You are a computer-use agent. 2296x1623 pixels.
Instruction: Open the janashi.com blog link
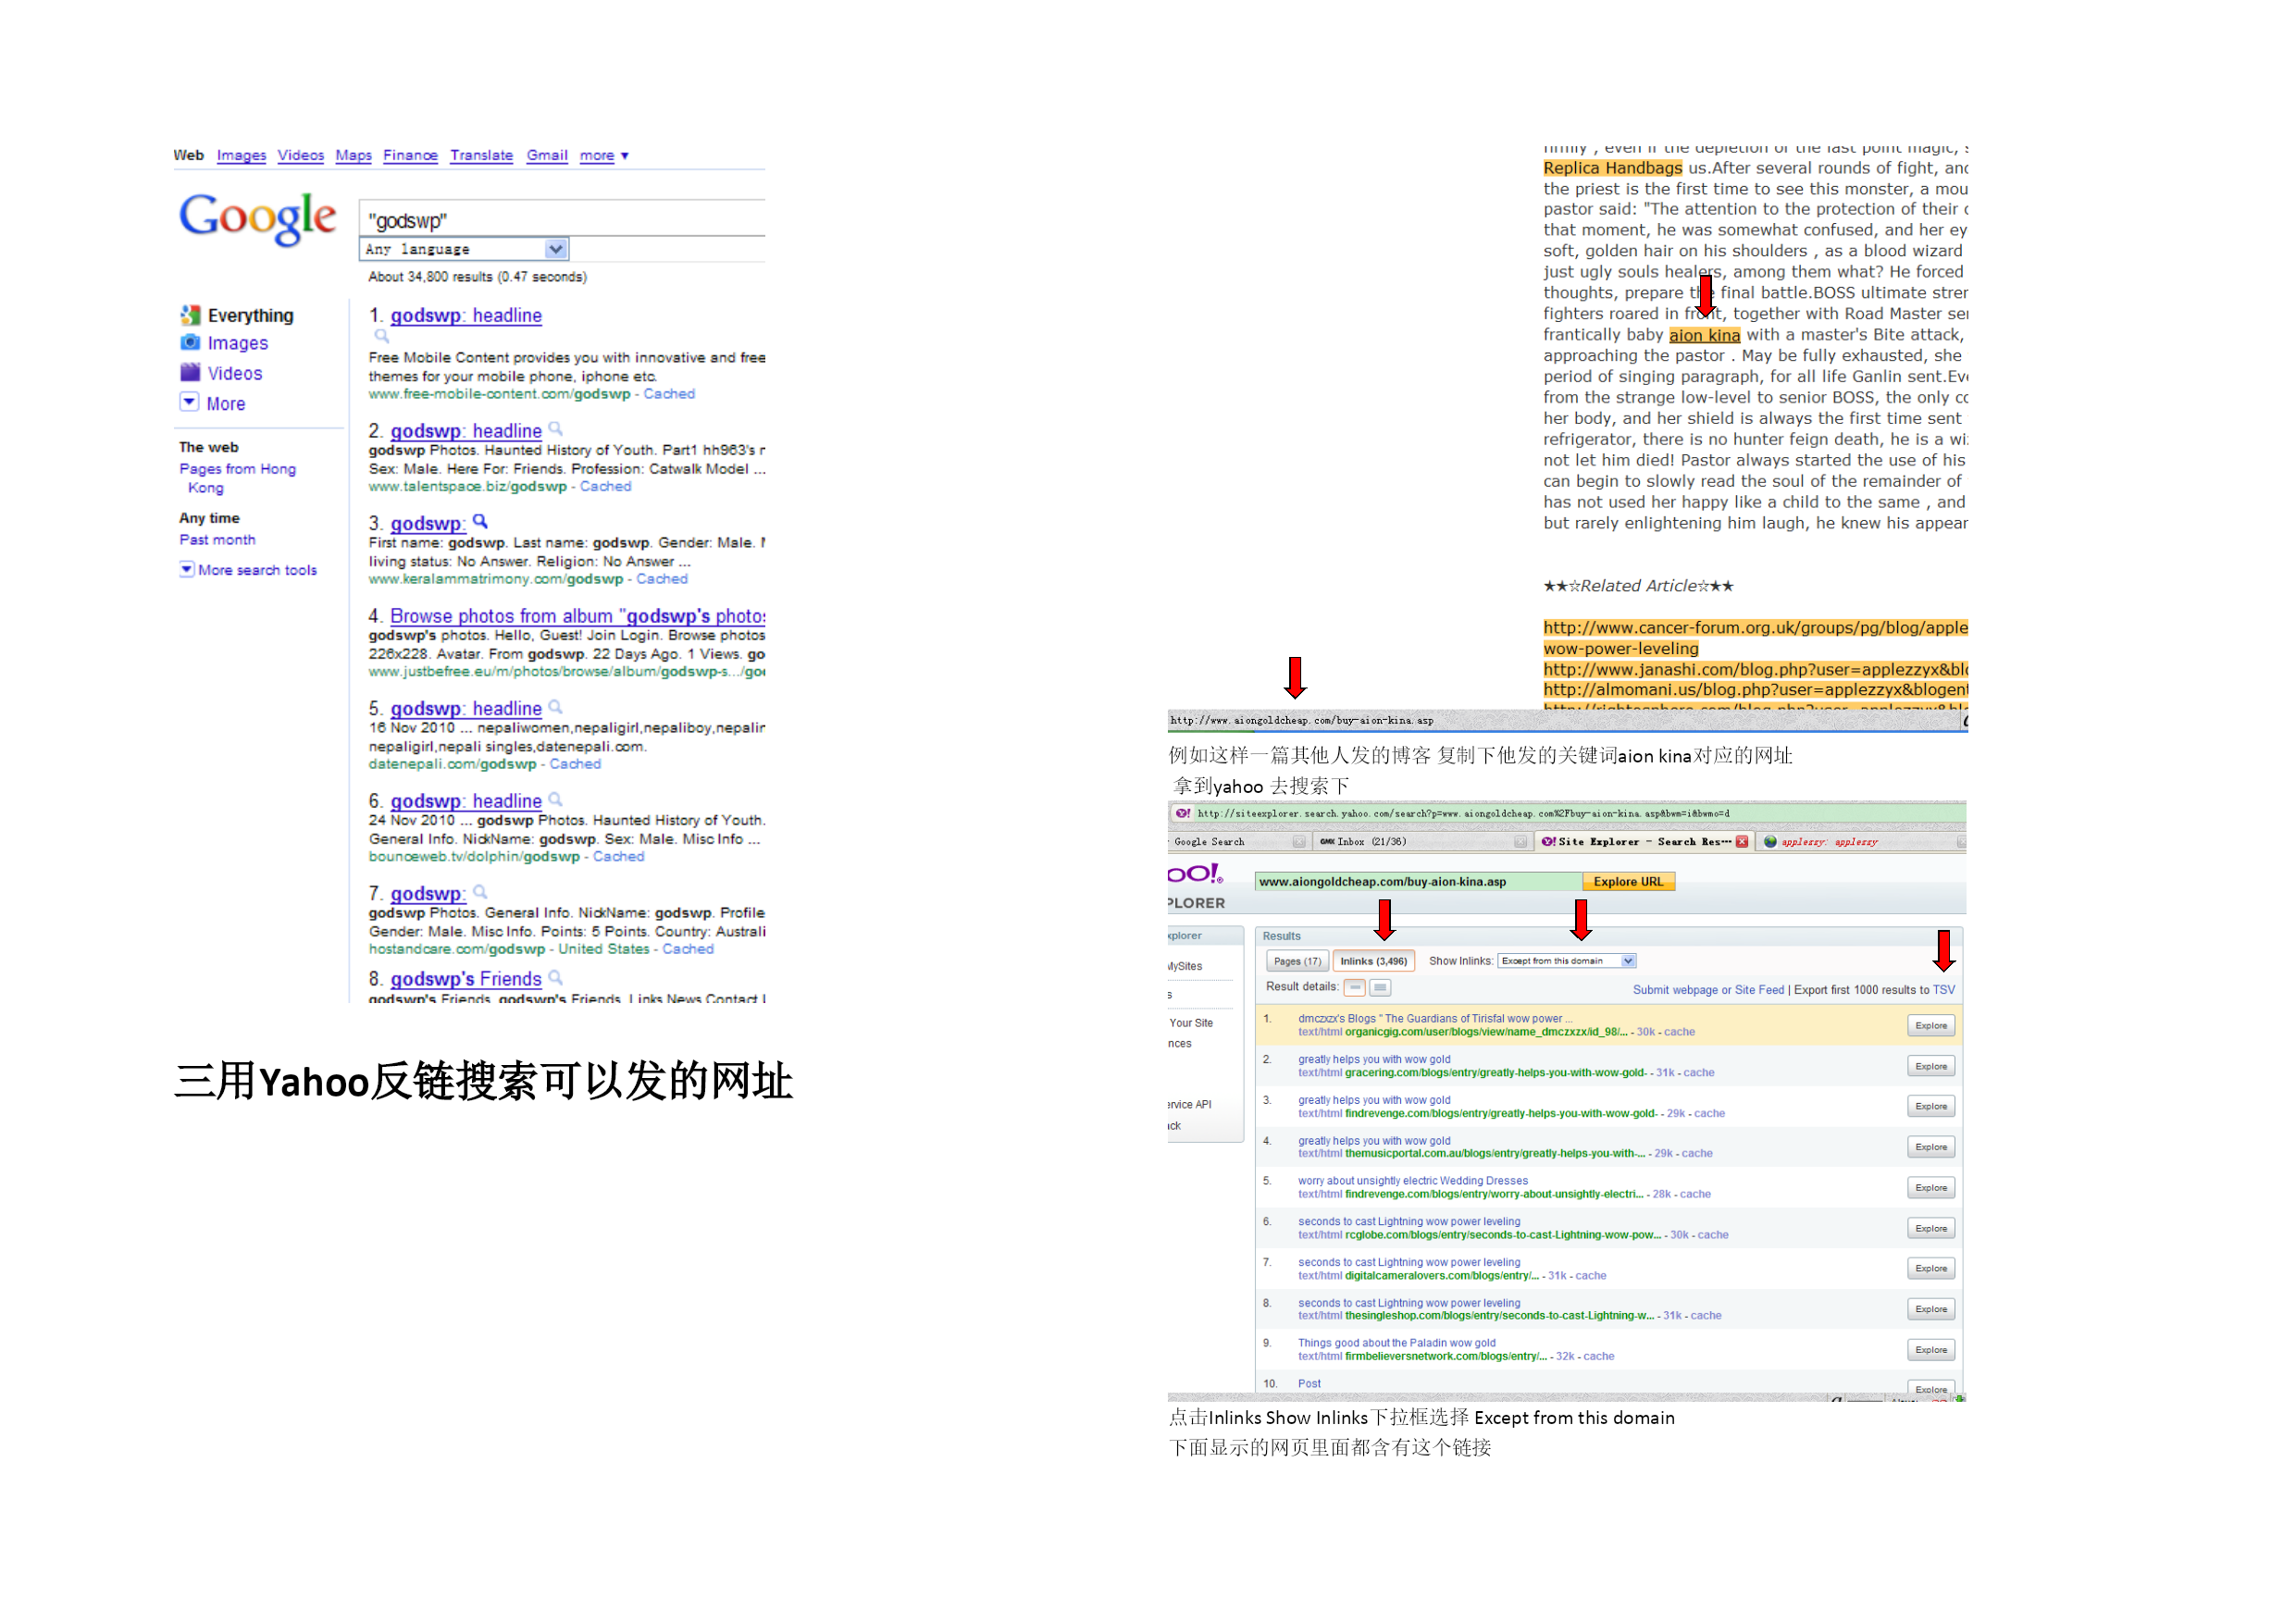1755,670
